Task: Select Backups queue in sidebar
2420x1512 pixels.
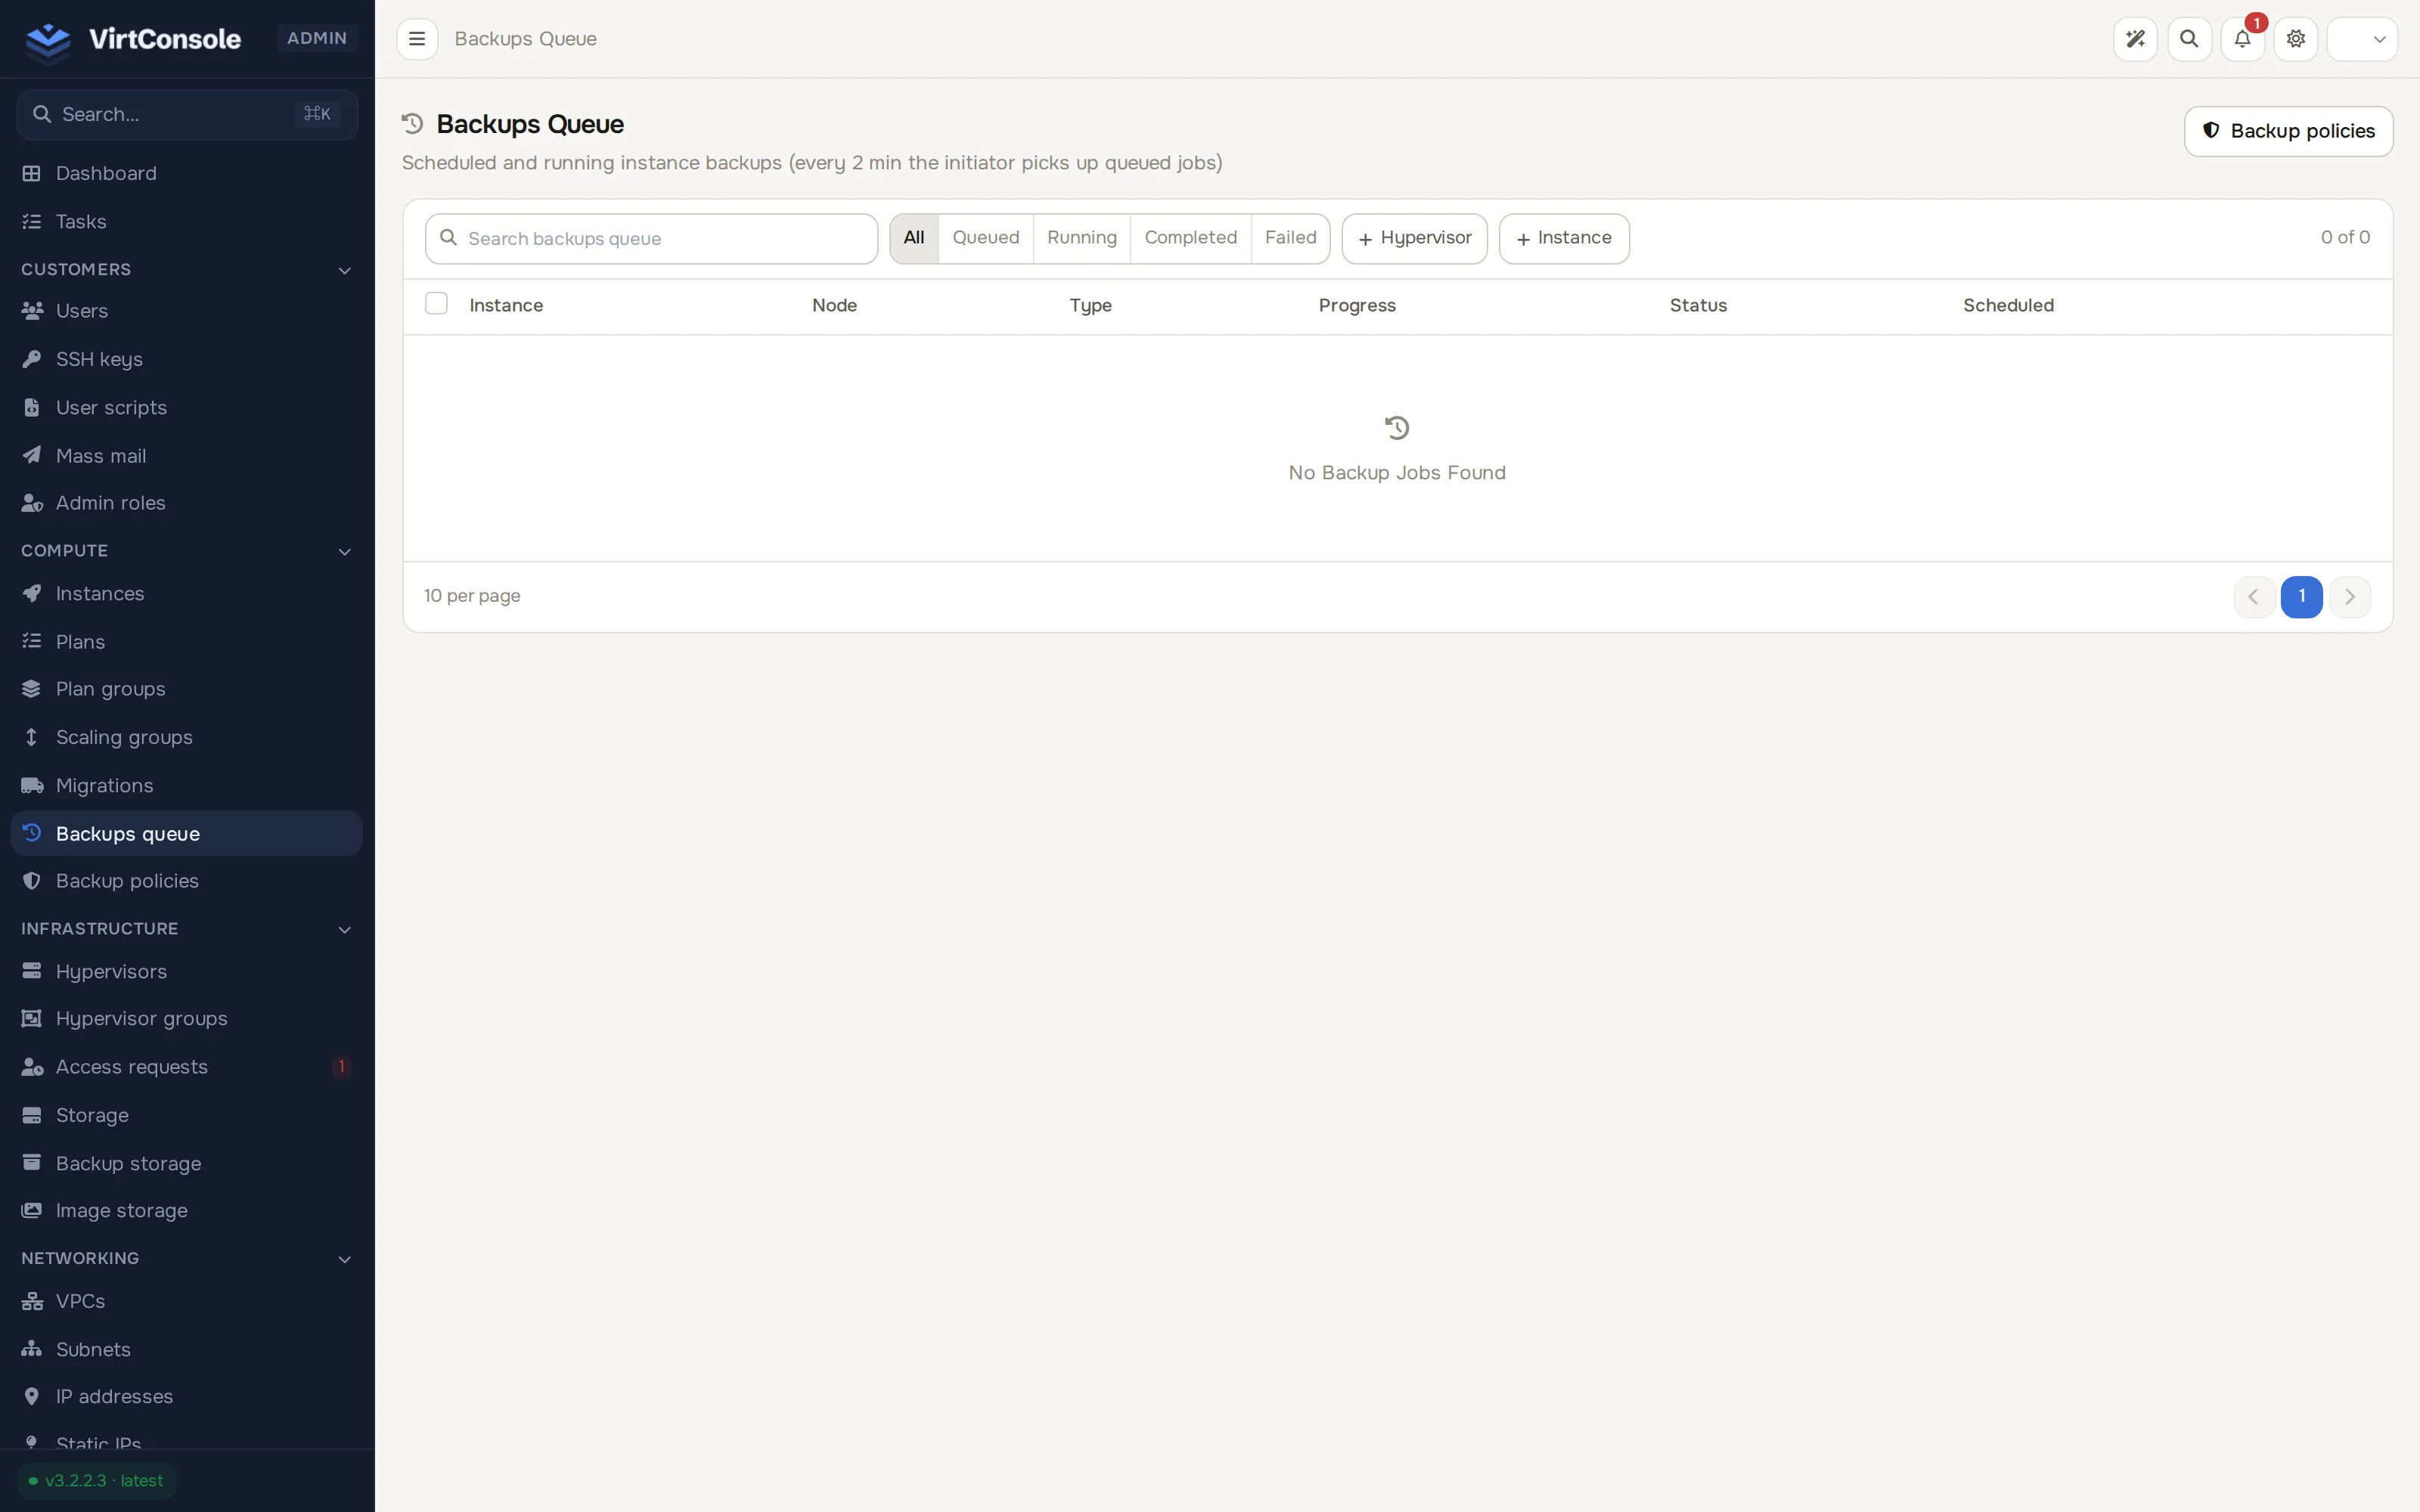Action: click(187, 833)
